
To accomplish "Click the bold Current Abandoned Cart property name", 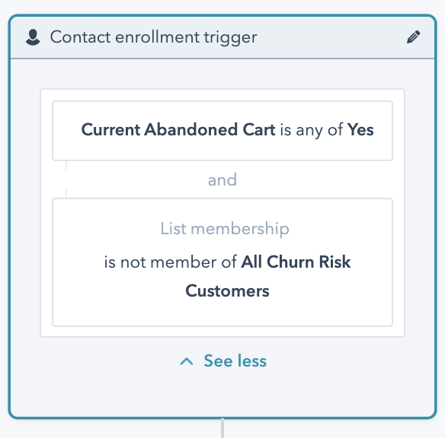I will (x=178, y=130).
